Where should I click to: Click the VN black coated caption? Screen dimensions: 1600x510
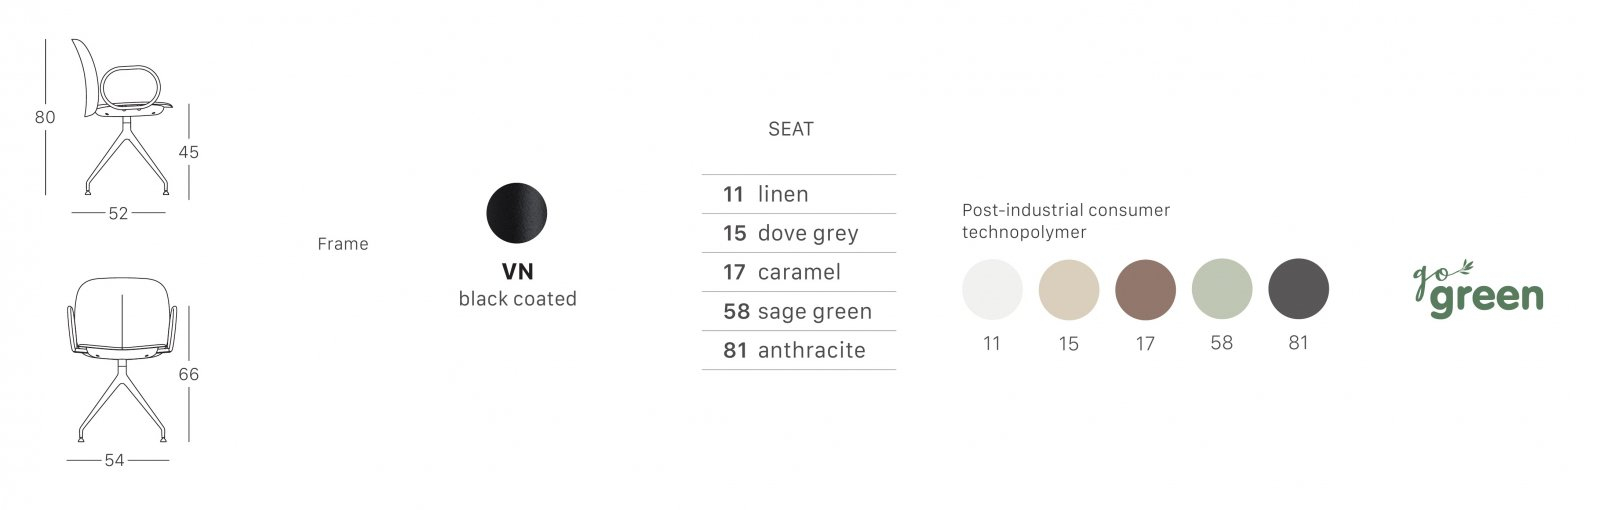517,285
